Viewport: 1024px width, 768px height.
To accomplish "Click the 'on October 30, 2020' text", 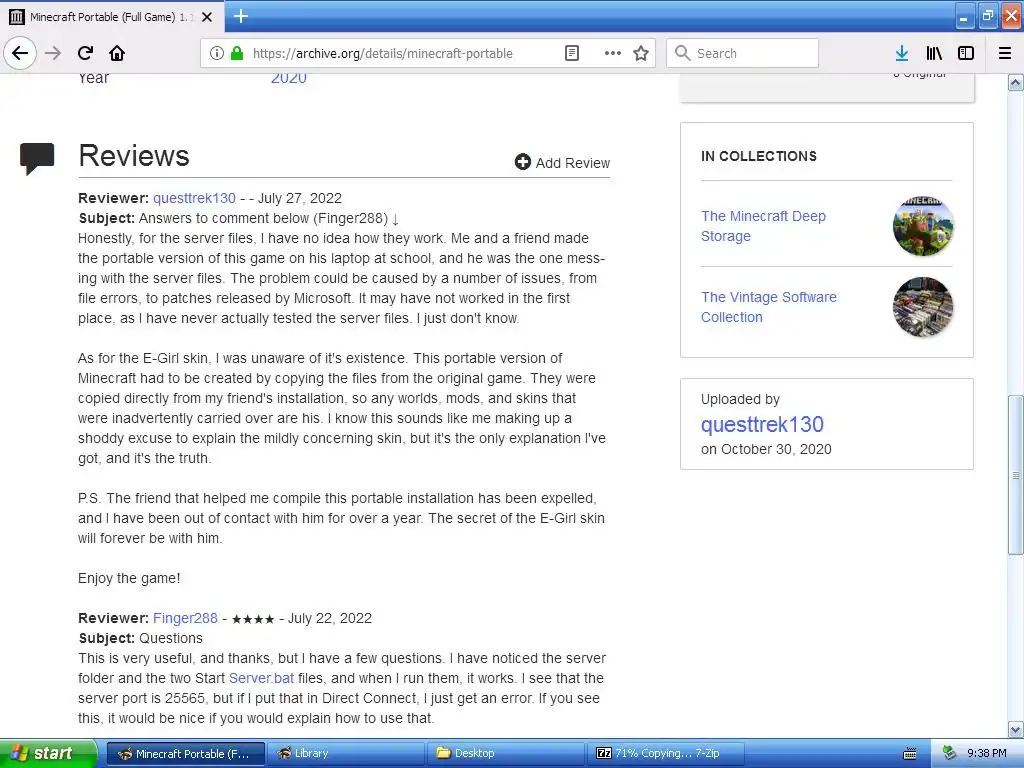I will [x=766, y=449].
